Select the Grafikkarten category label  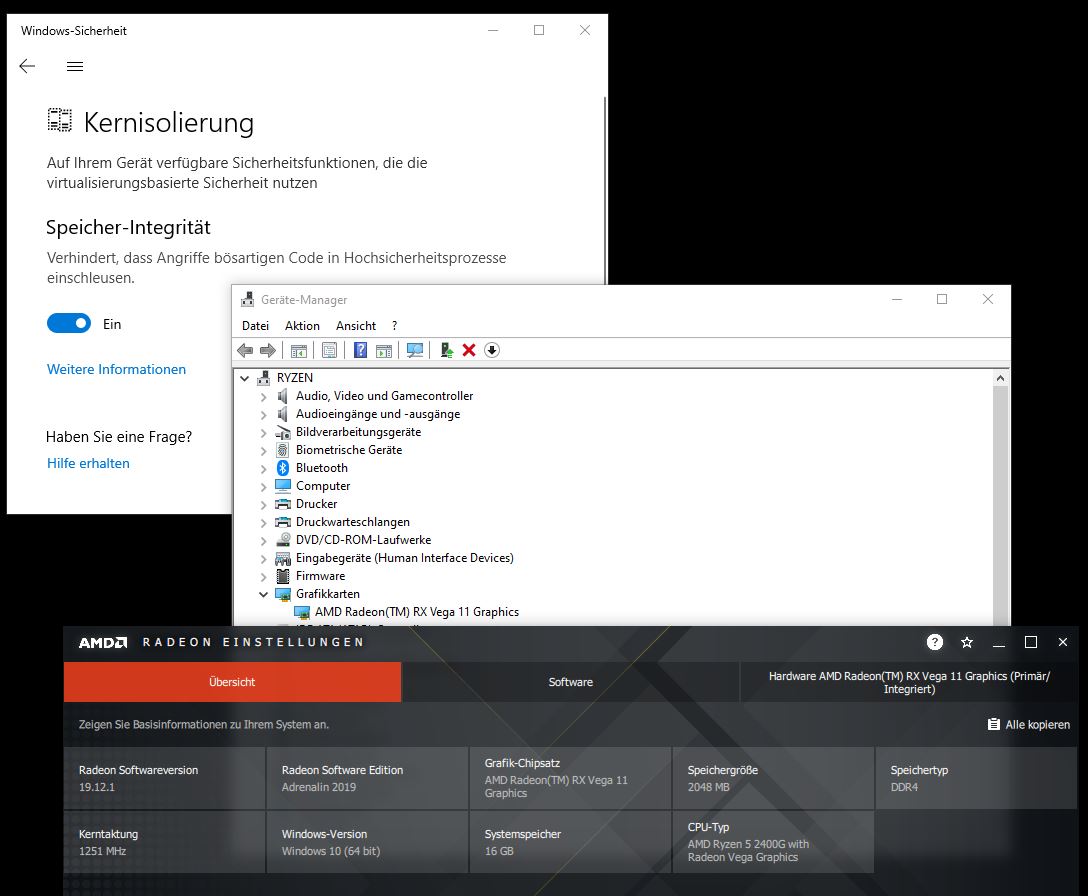click(328, 594)
